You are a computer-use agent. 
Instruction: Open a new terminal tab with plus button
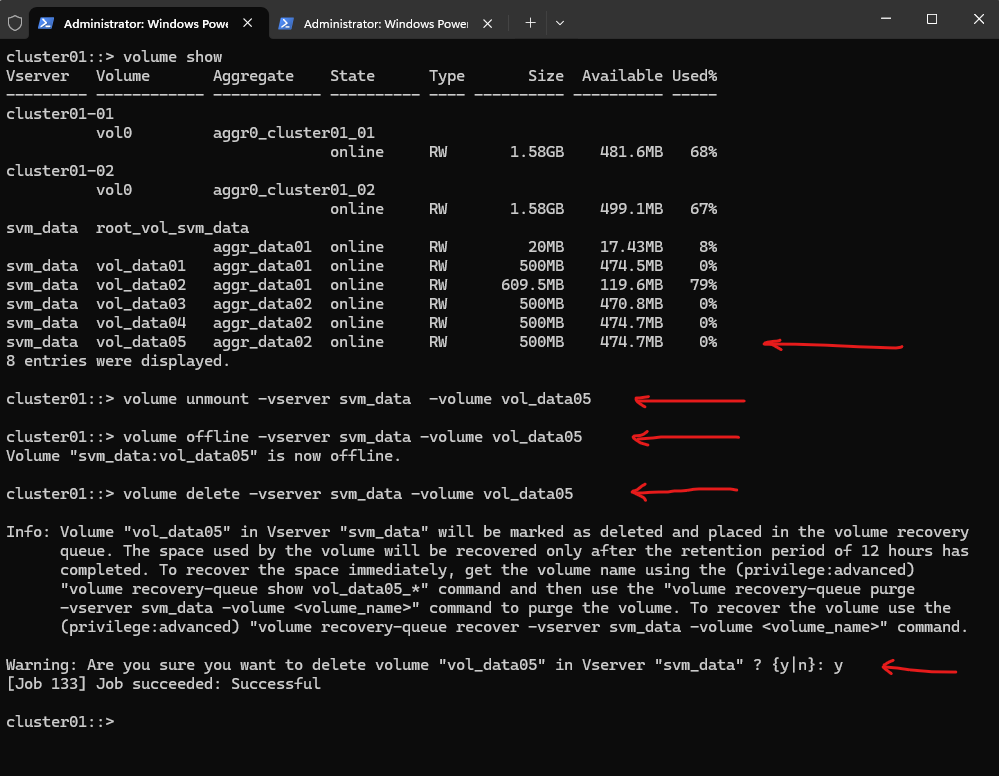[530, 22]
